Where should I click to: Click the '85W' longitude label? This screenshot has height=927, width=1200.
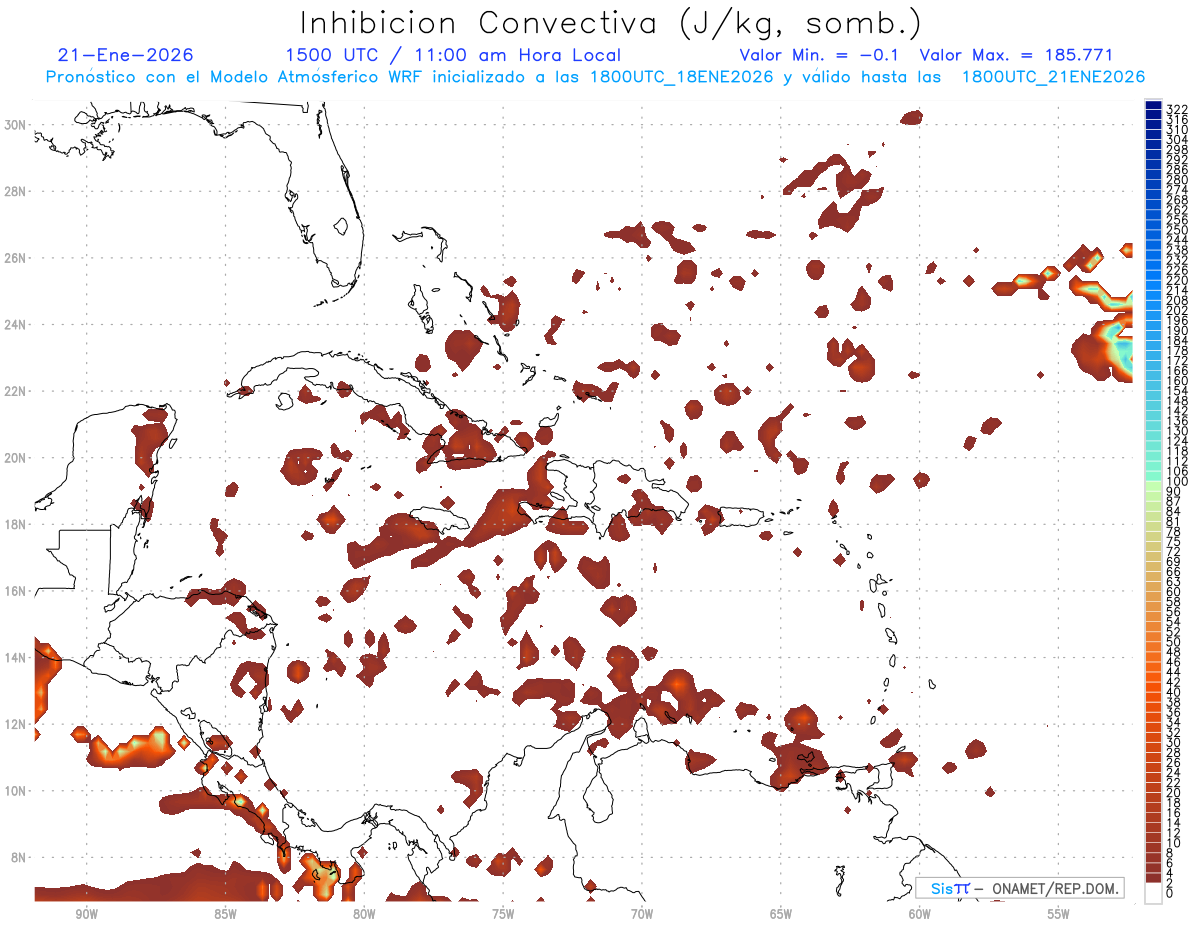[x=225, y=914]
